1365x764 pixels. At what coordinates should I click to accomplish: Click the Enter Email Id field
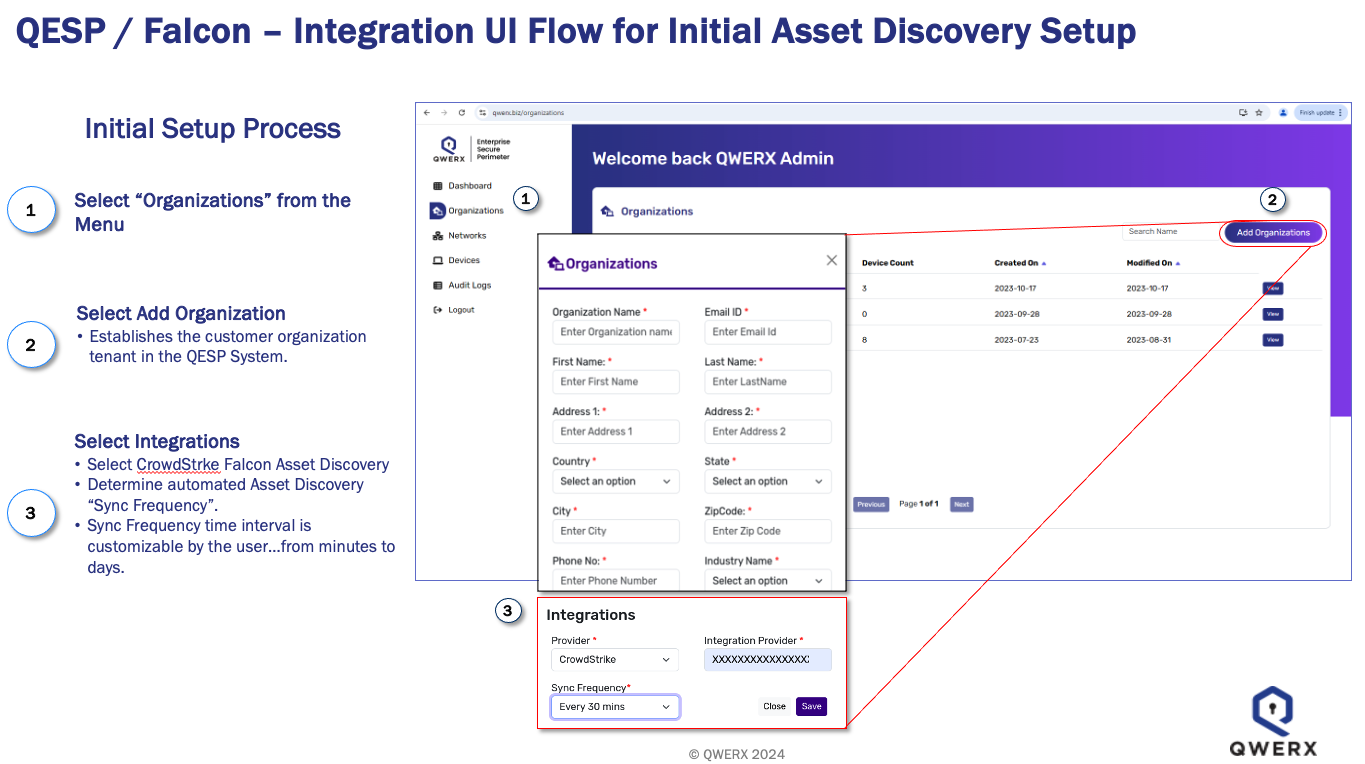pyautogui.click(x=768, y=332)
